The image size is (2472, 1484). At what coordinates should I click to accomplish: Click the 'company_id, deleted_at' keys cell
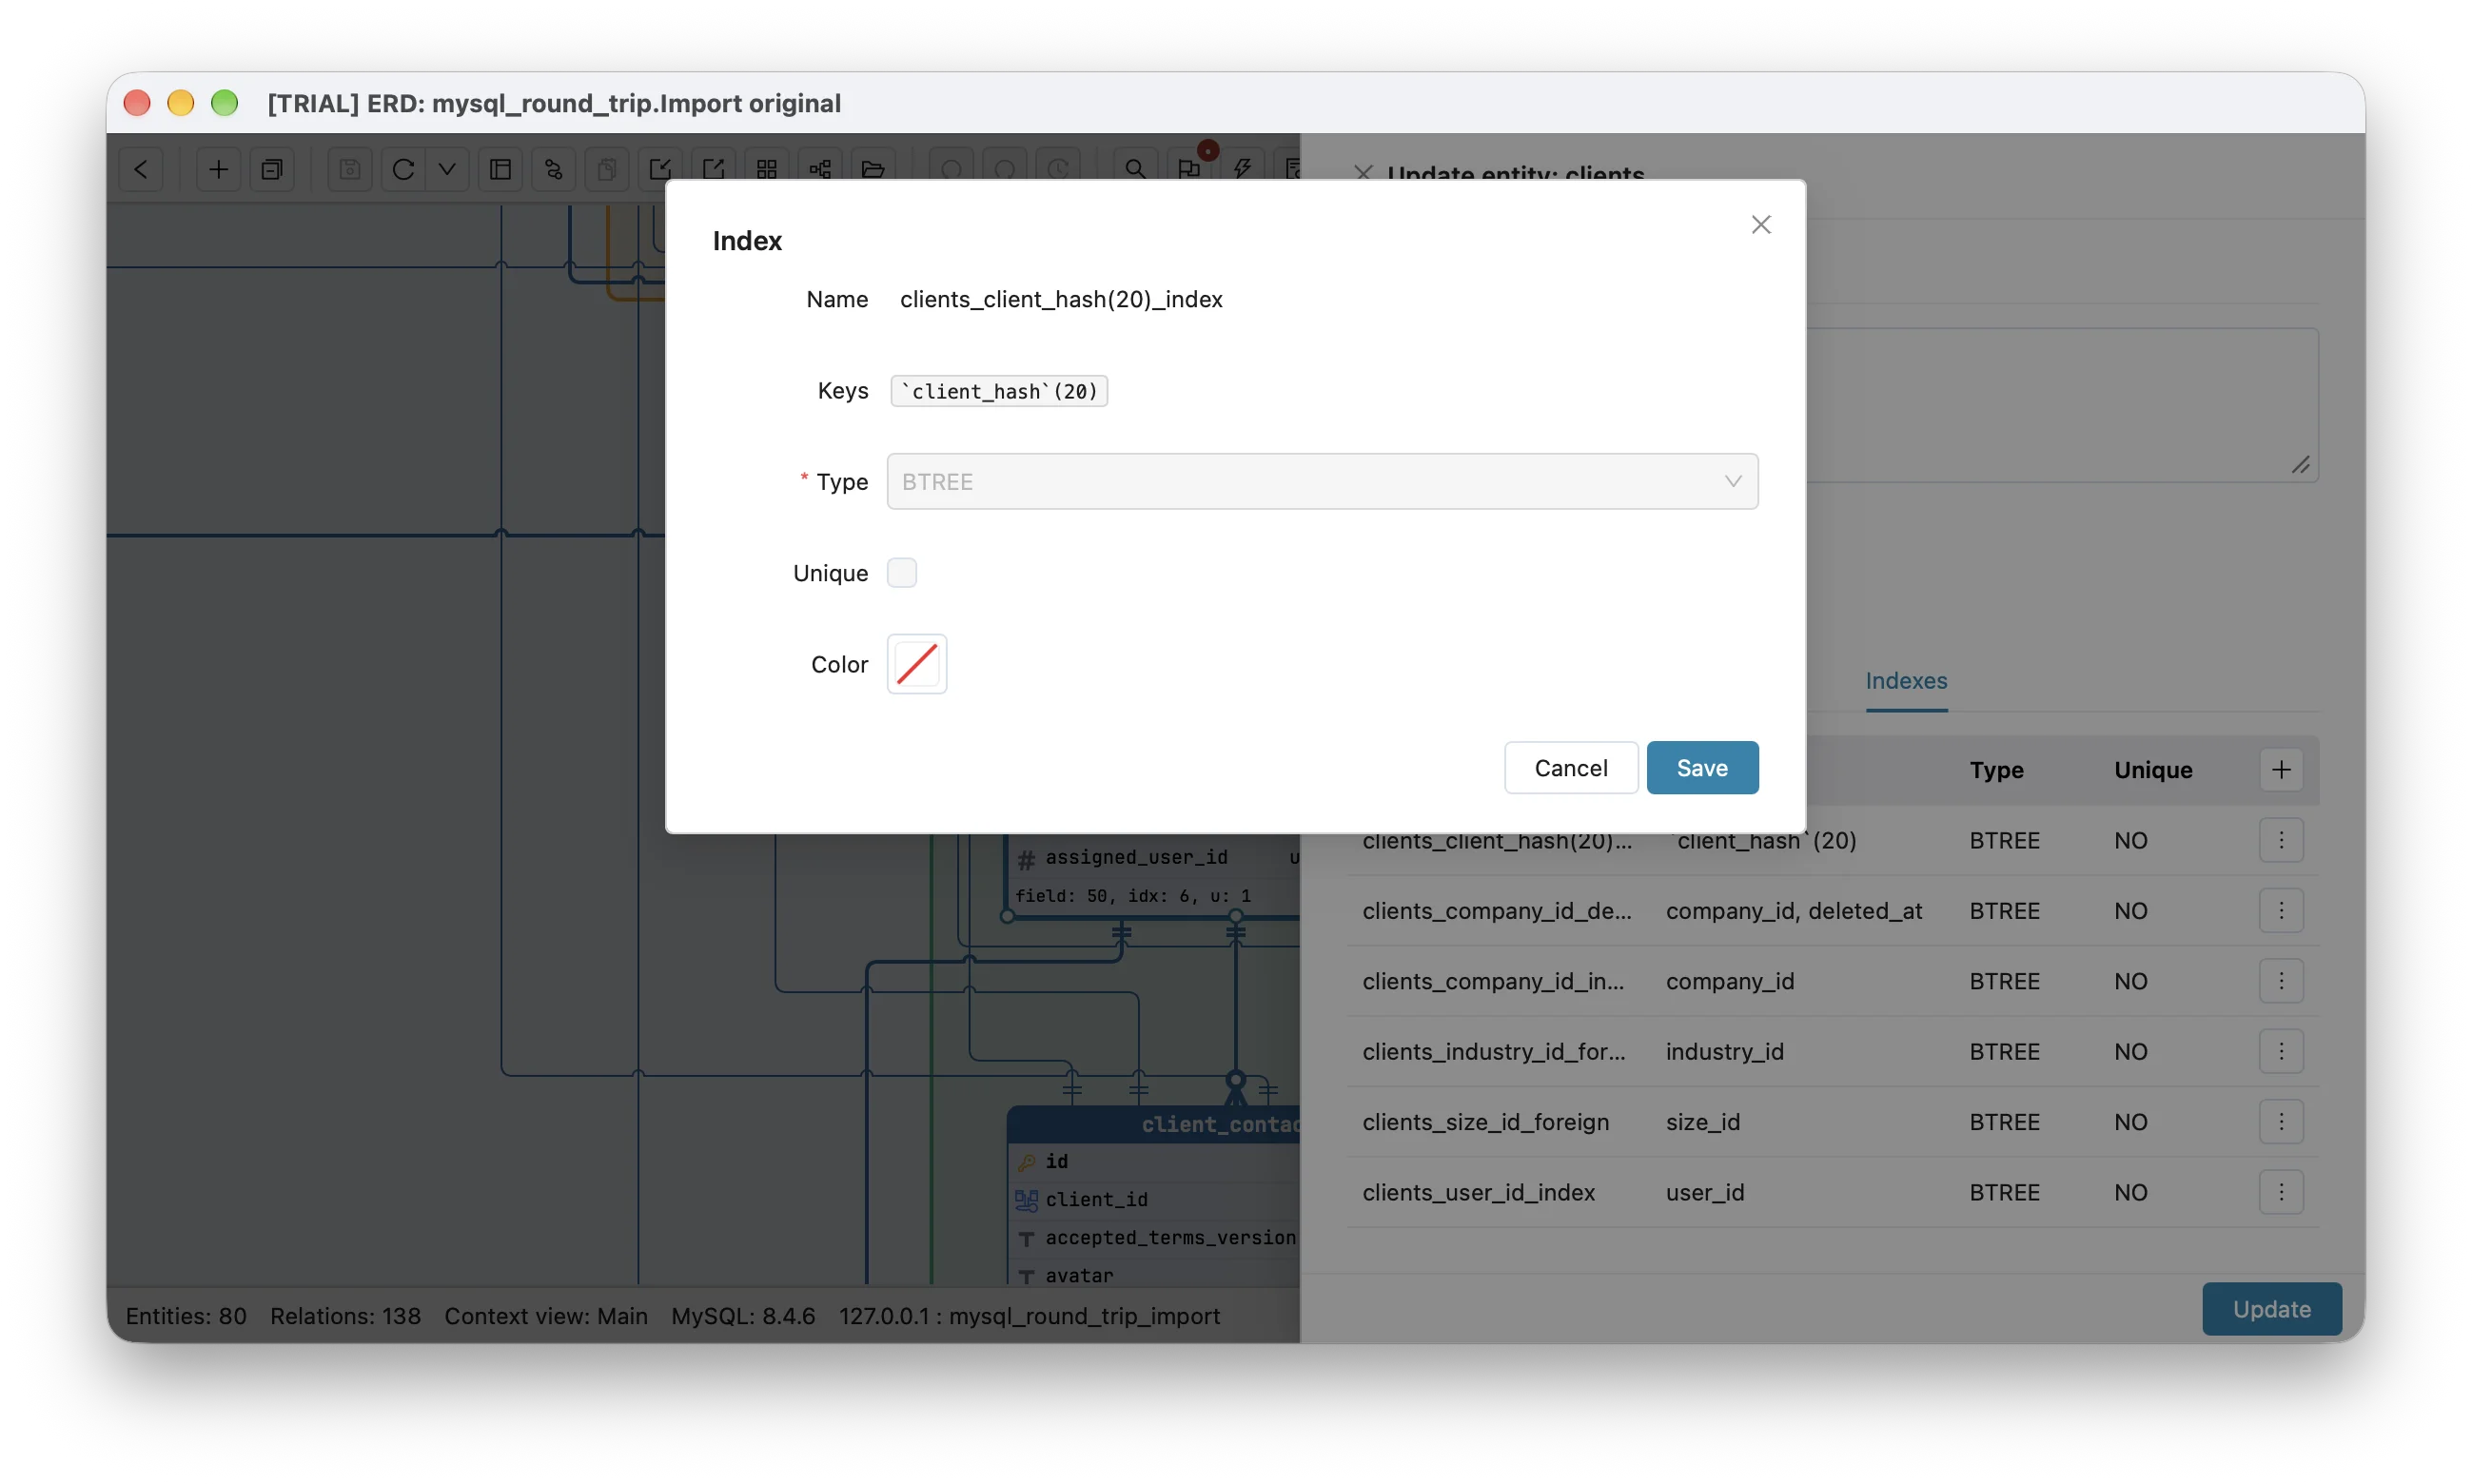pyautogui.click(x=1793, y=911)
